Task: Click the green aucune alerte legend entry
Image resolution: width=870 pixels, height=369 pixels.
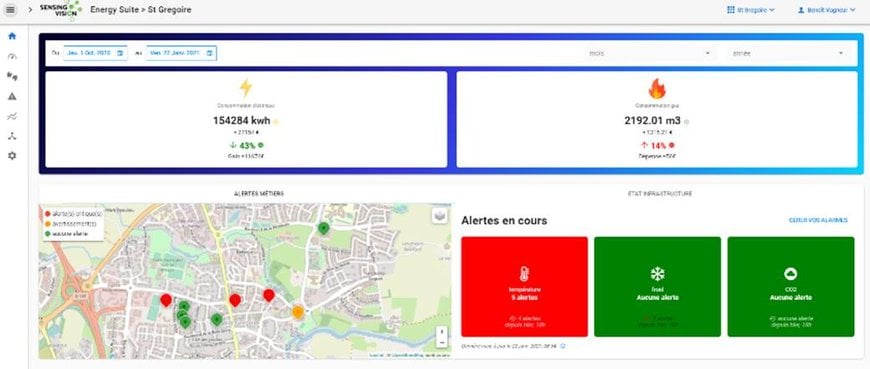Action: coord(67,235)
